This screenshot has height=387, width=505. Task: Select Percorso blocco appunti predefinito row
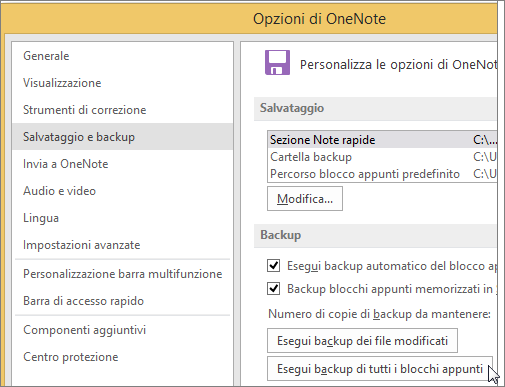(x=382, y=174)
